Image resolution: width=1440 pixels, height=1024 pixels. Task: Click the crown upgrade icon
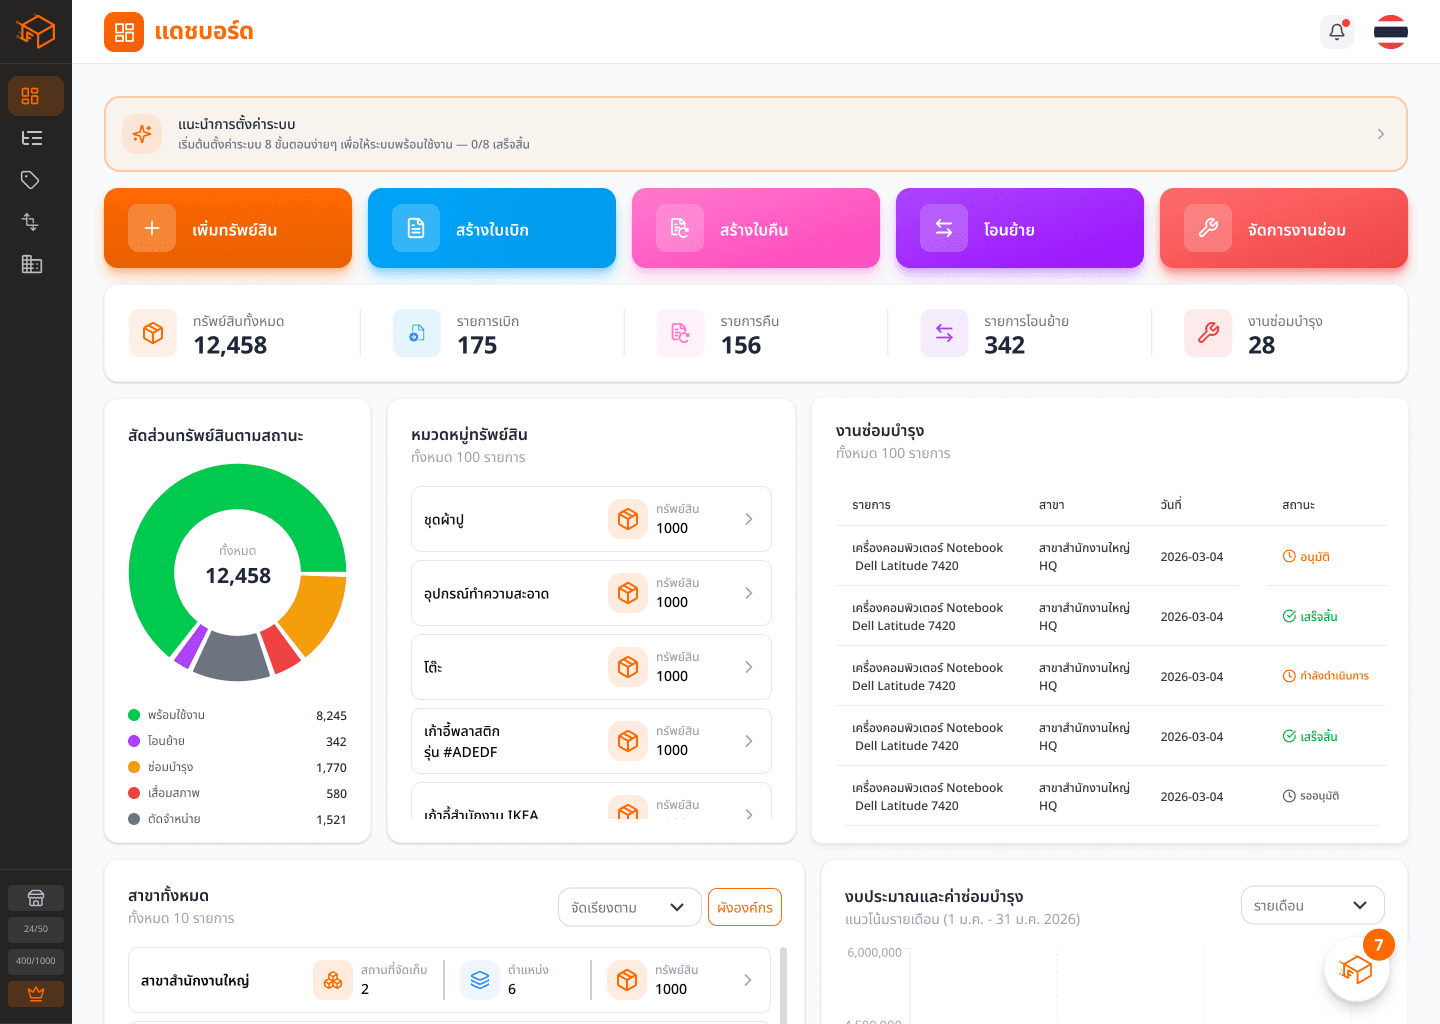(x=36, y=994)
